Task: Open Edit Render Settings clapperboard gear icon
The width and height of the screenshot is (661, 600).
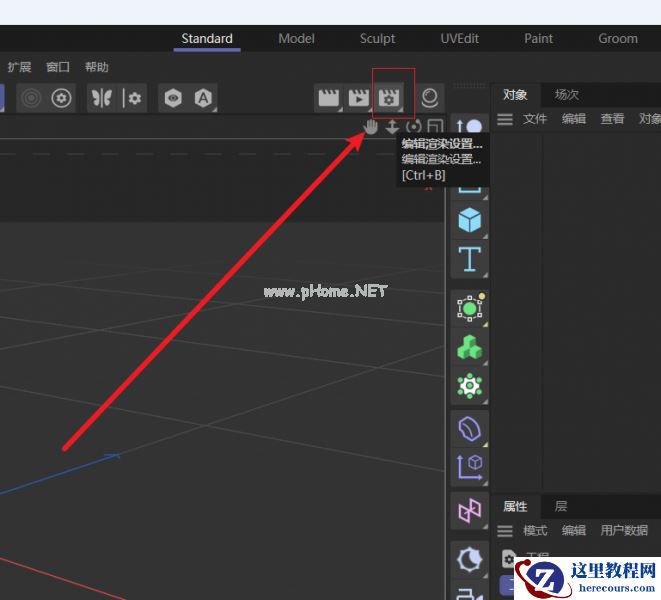Action: coord(389,99)
